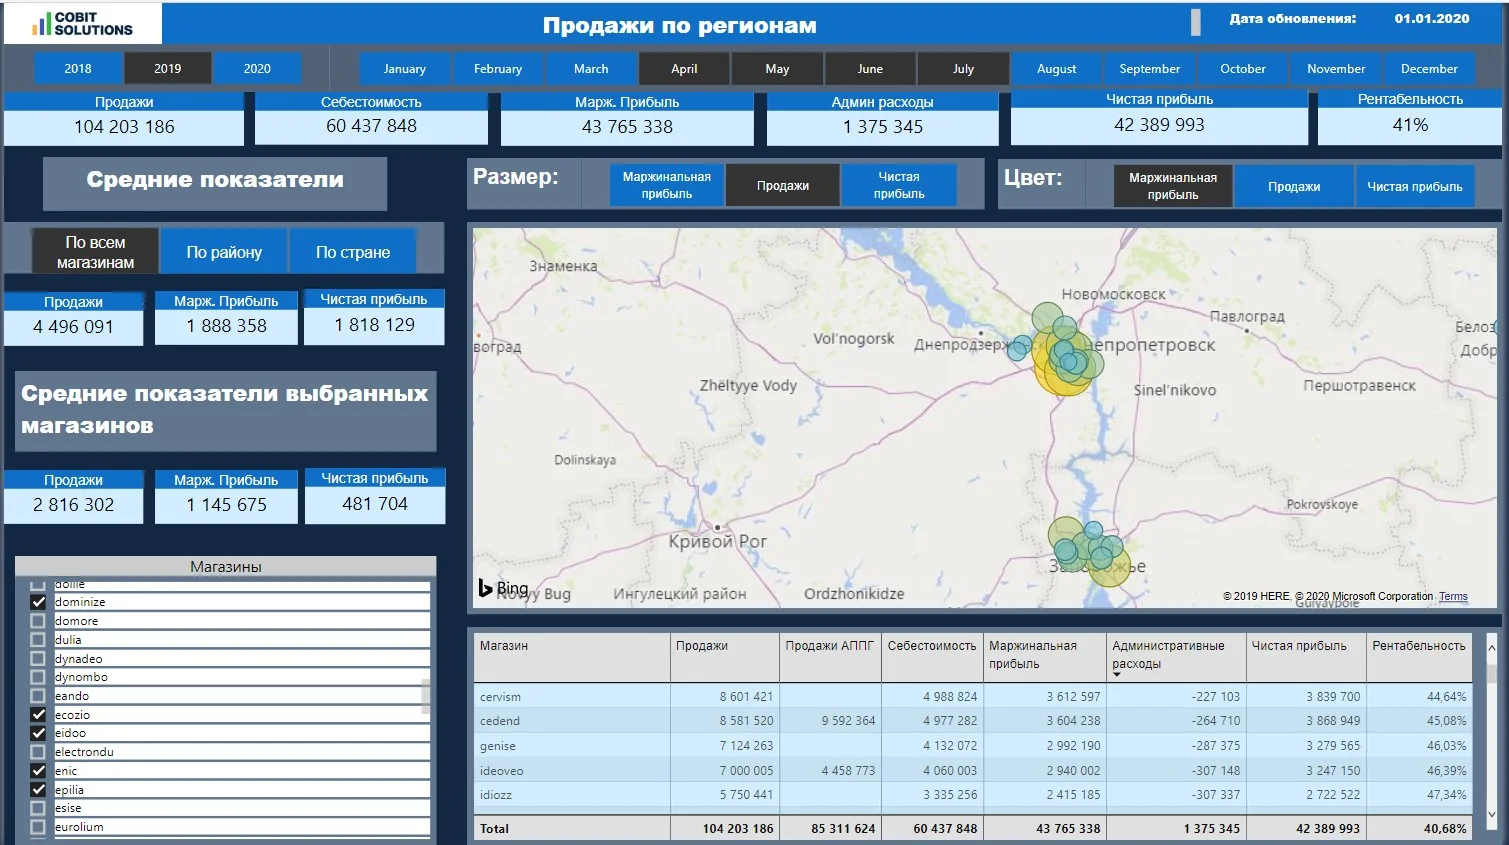Click the COBIT Solutions logo

pyautogui.click(x=80, y=22)
